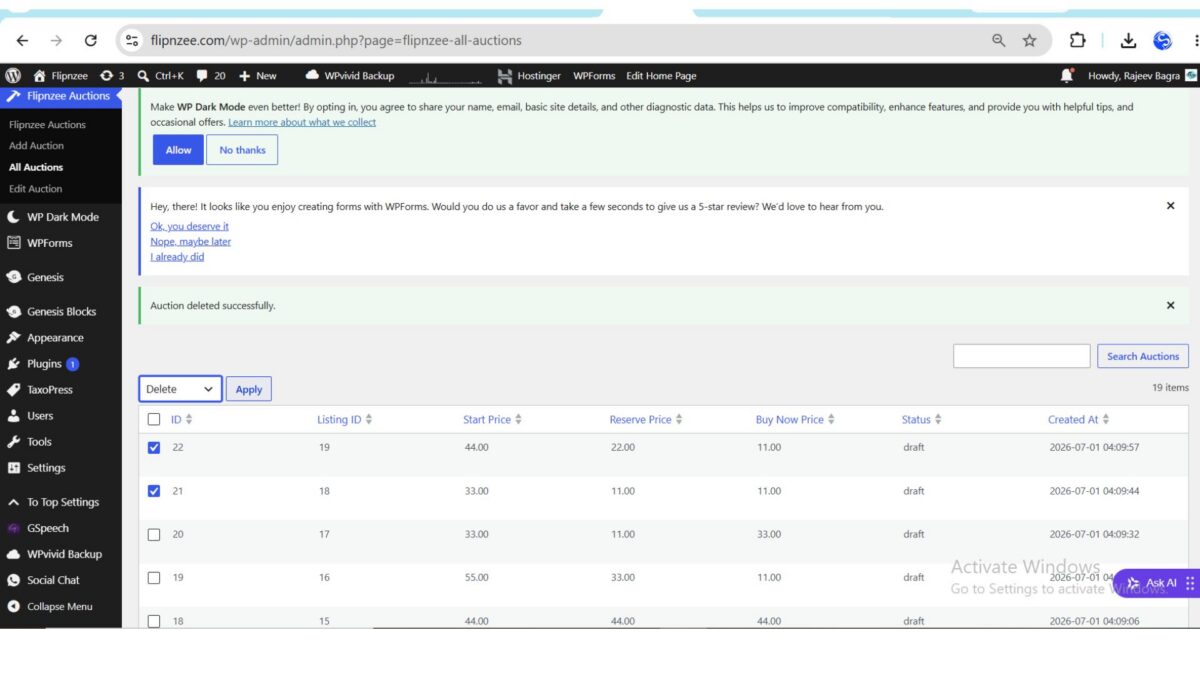The height and width of the screenshot is (675, 1200).
Task: Open Genesis Blocks in sidebar
Action: [x=61, y=312]
